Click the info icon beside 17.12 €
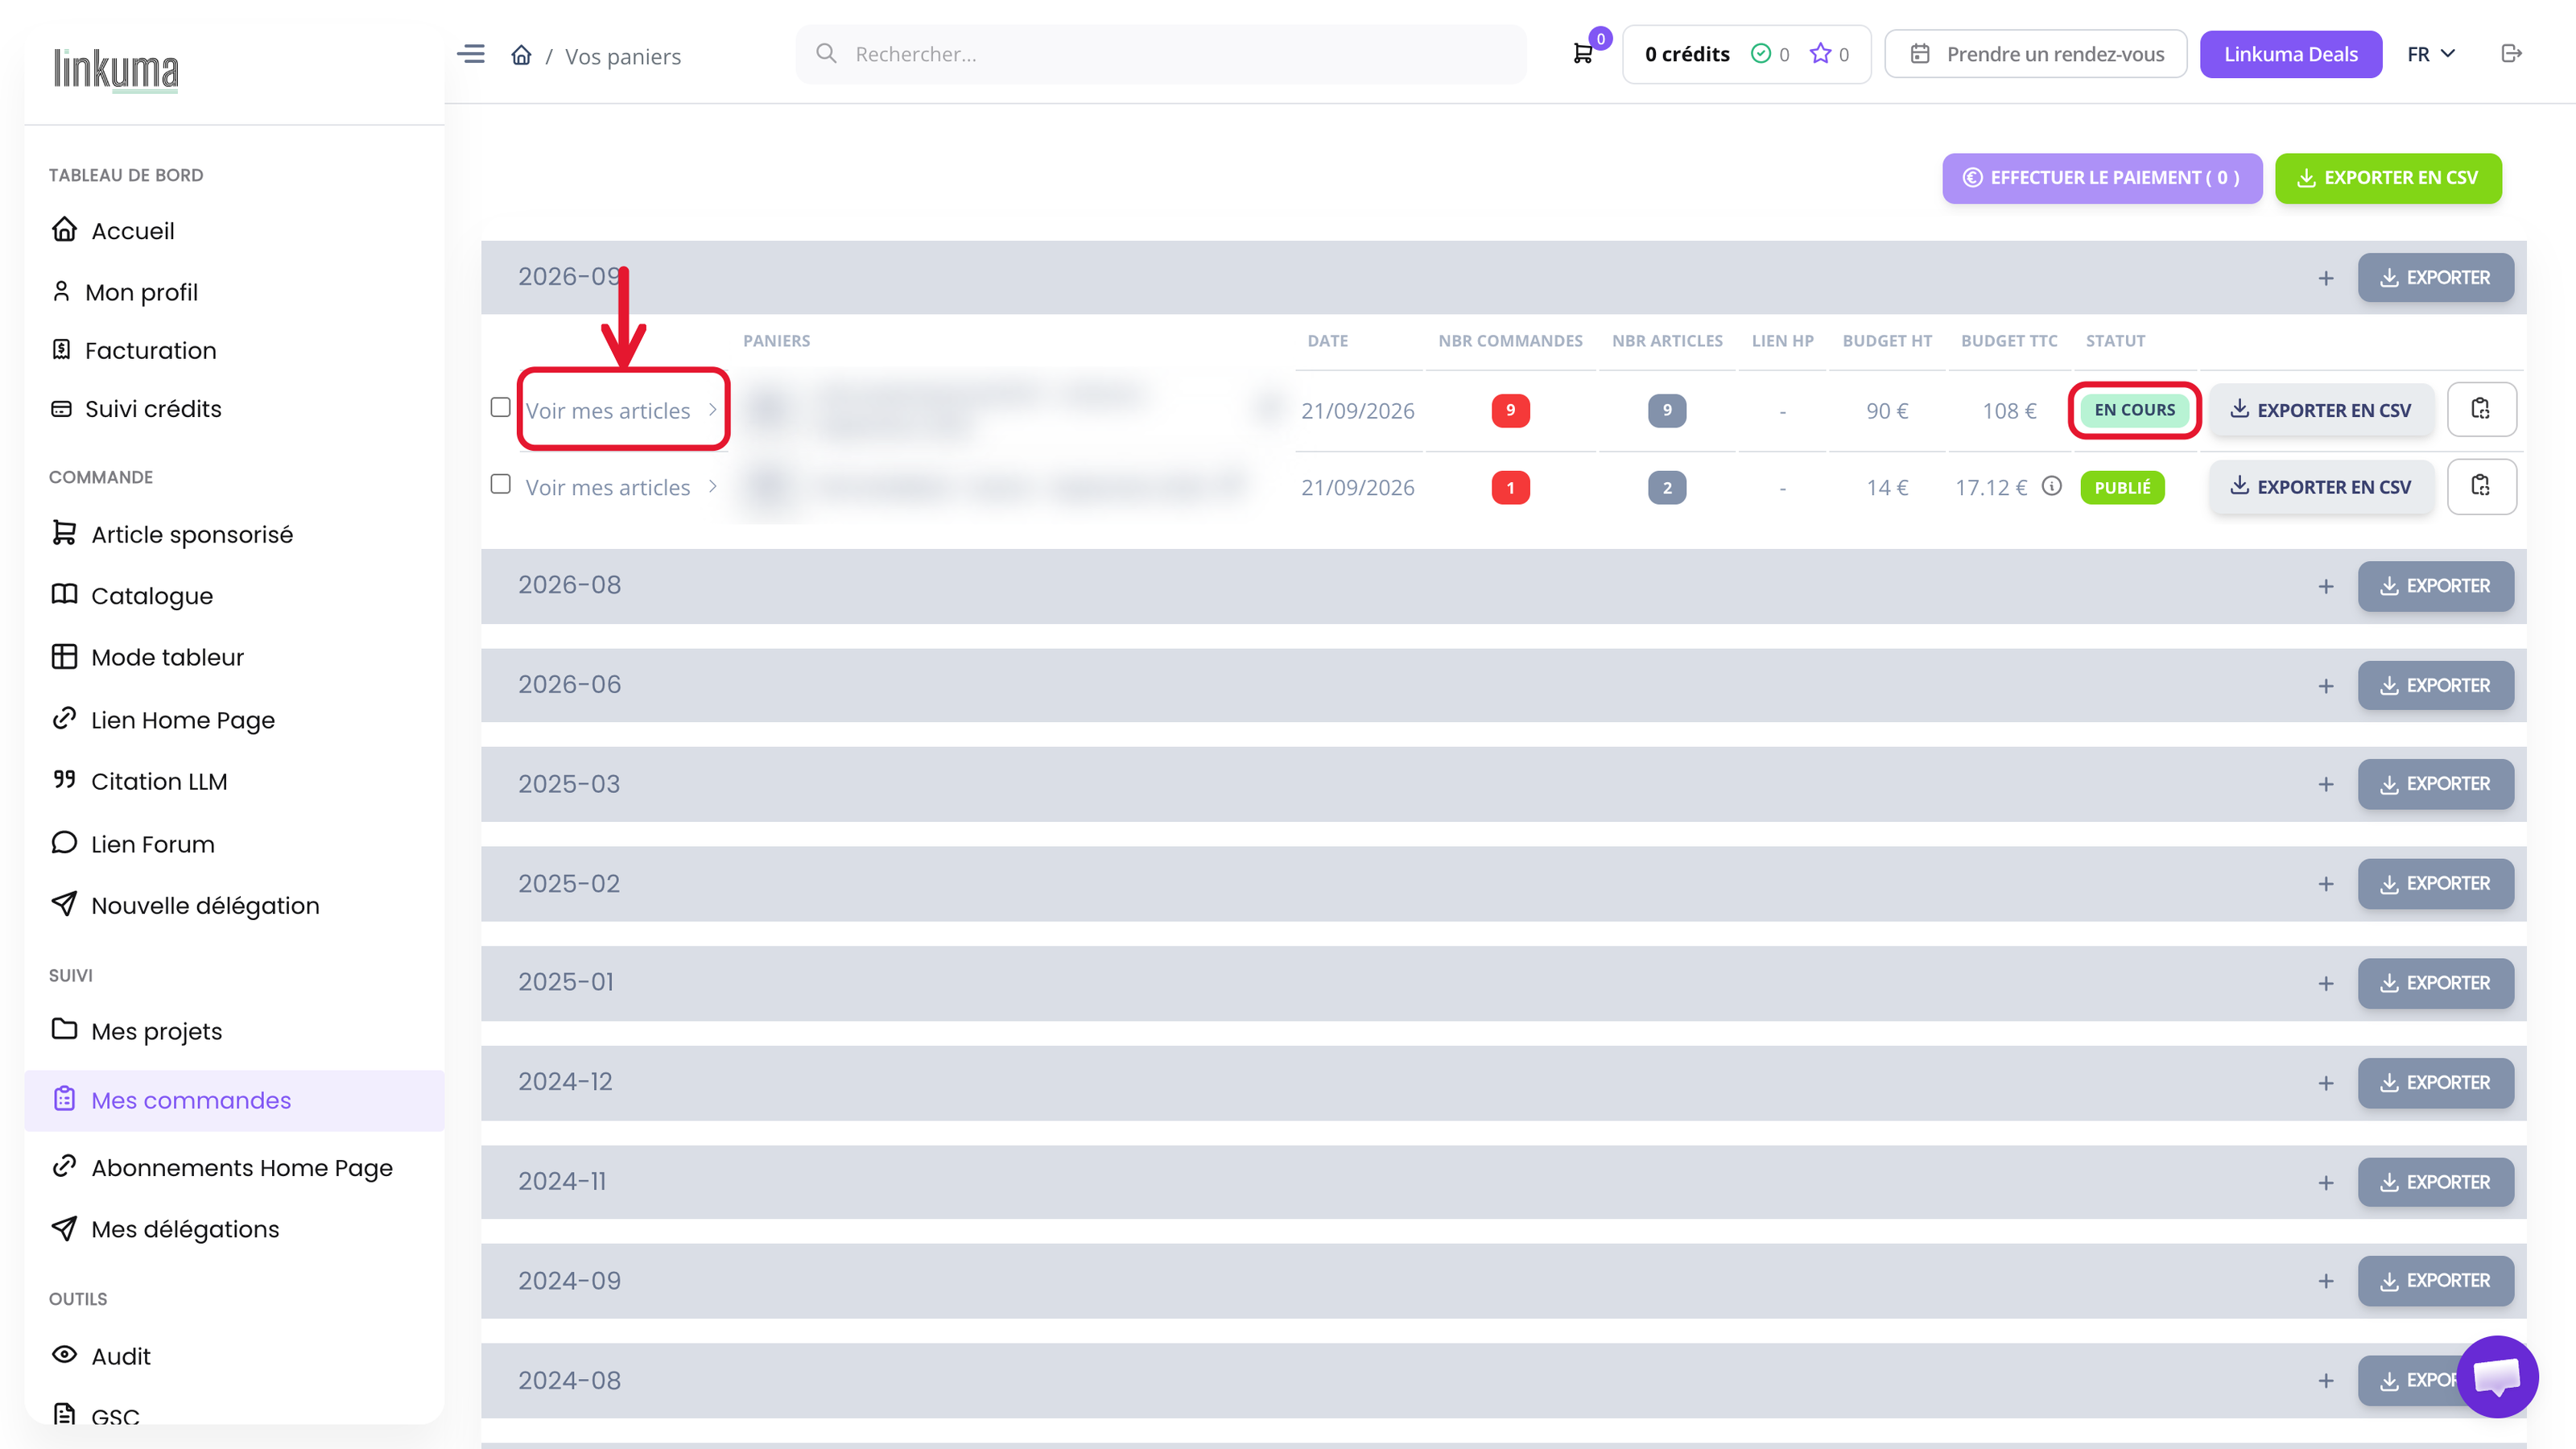Viewport: 2576px width, 1449px height. pyautogui.click(x=2052, y=486)
